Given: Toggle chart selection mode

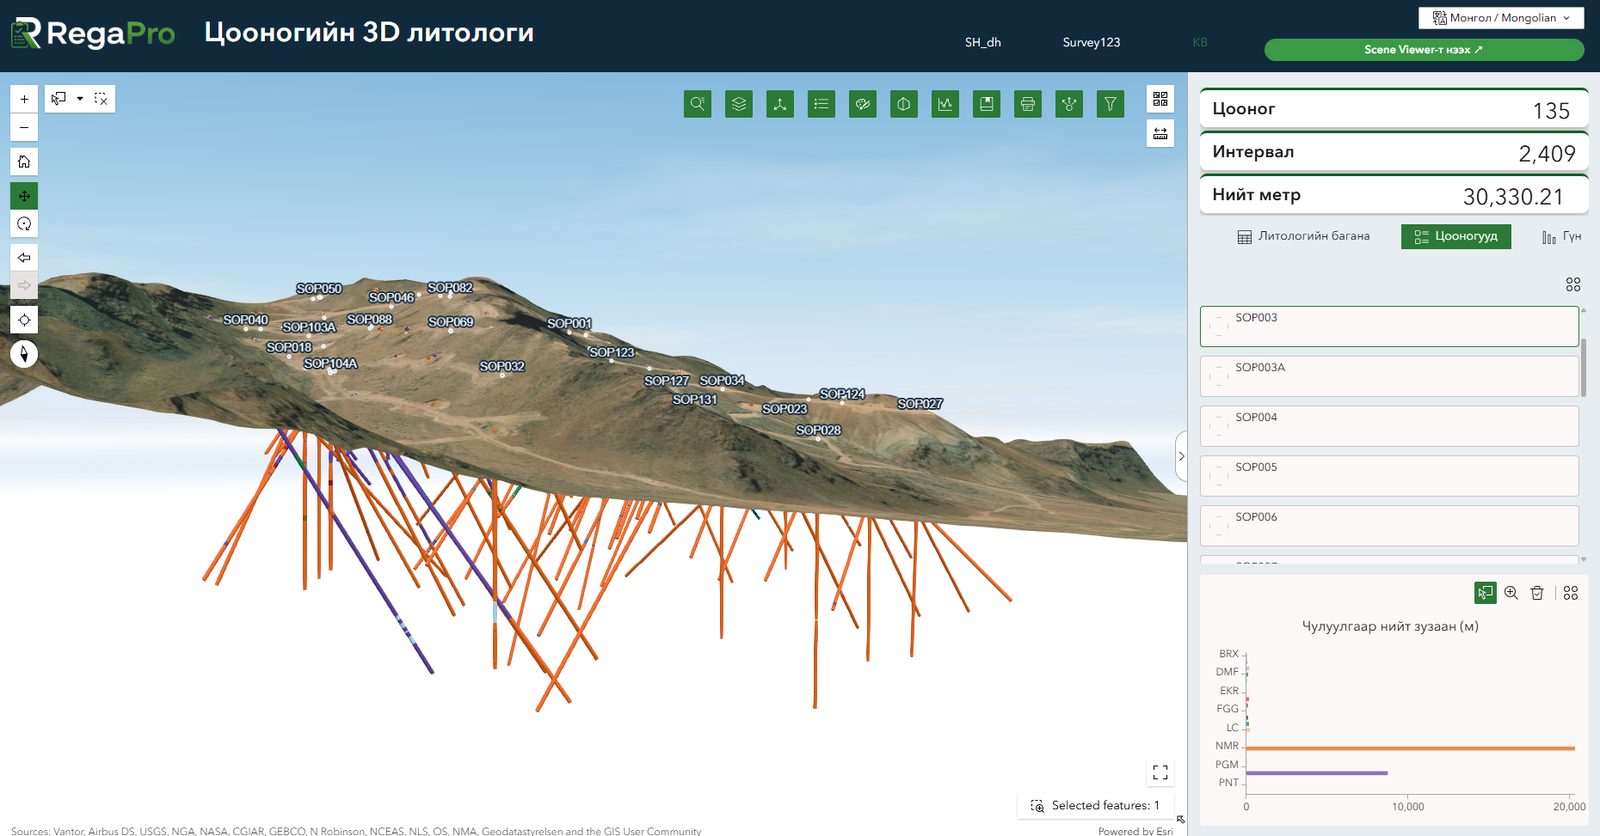Looking at the screenshot, I should pos(1485,593).
